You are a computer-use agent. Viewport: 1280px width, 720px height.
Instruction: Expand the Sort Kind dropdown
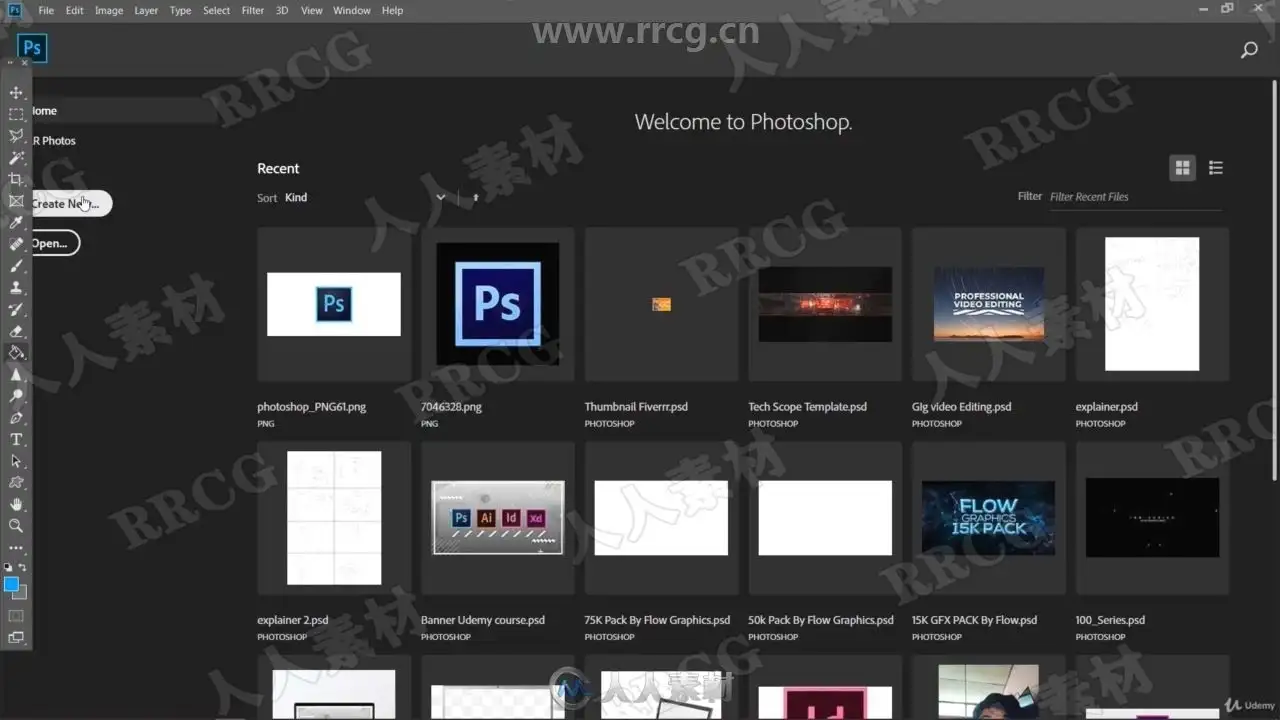click(x=365, y=198)
